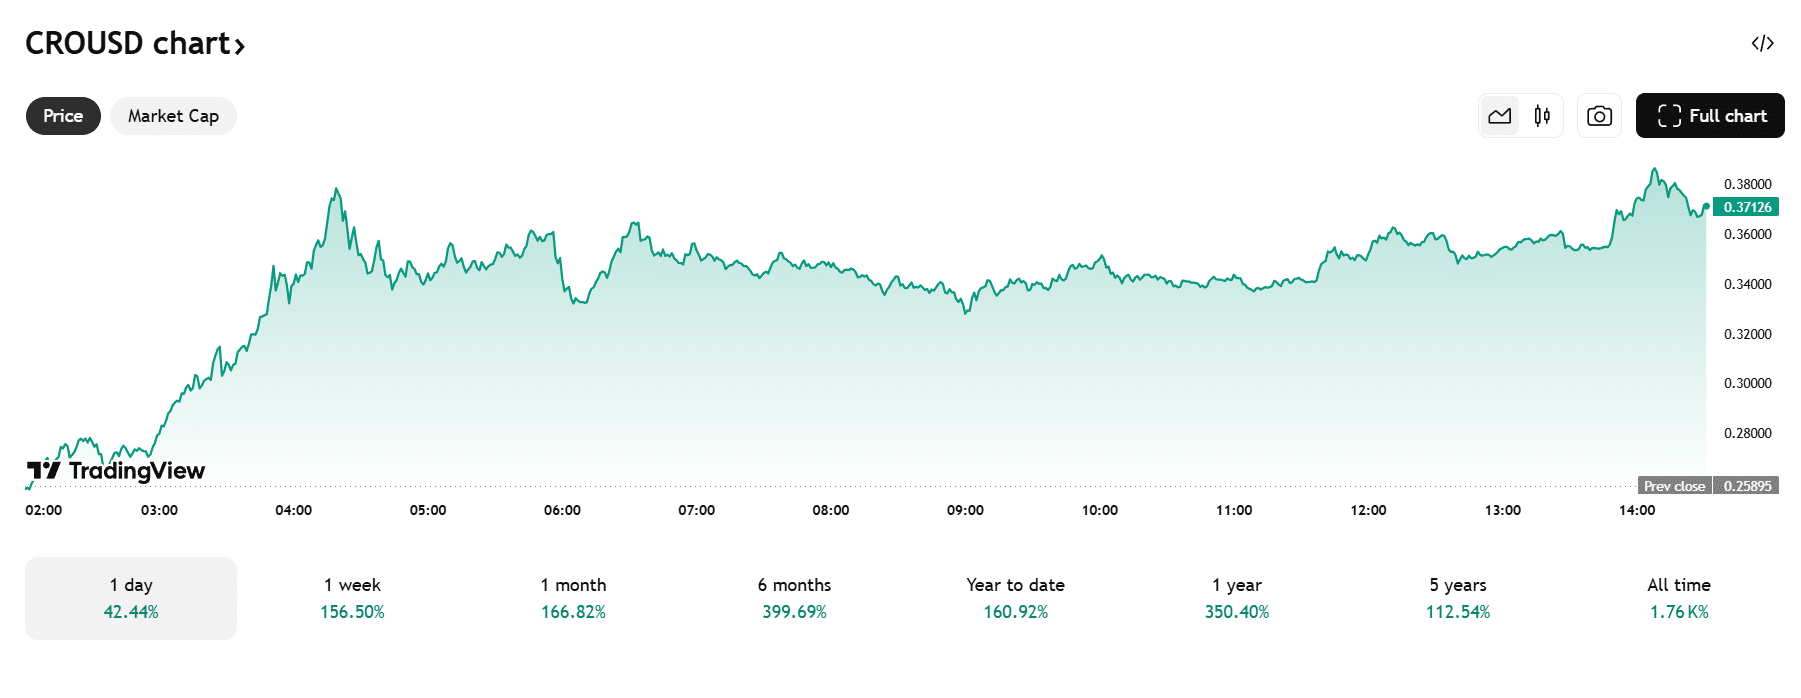1801x698 pixels.
Task: Toggle the Market Cap view
Action: 173,116
